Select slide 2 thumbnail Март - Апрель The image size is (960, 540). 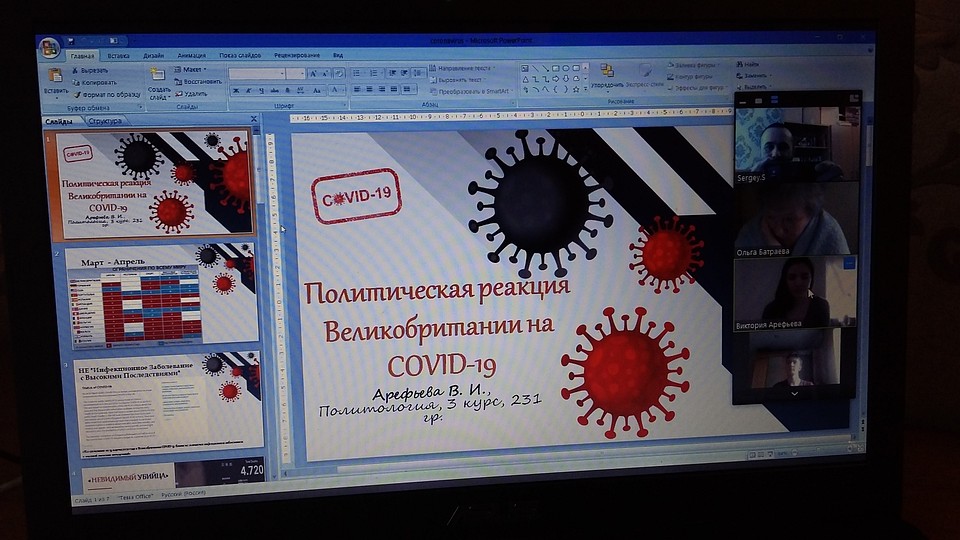pos(161,296)
